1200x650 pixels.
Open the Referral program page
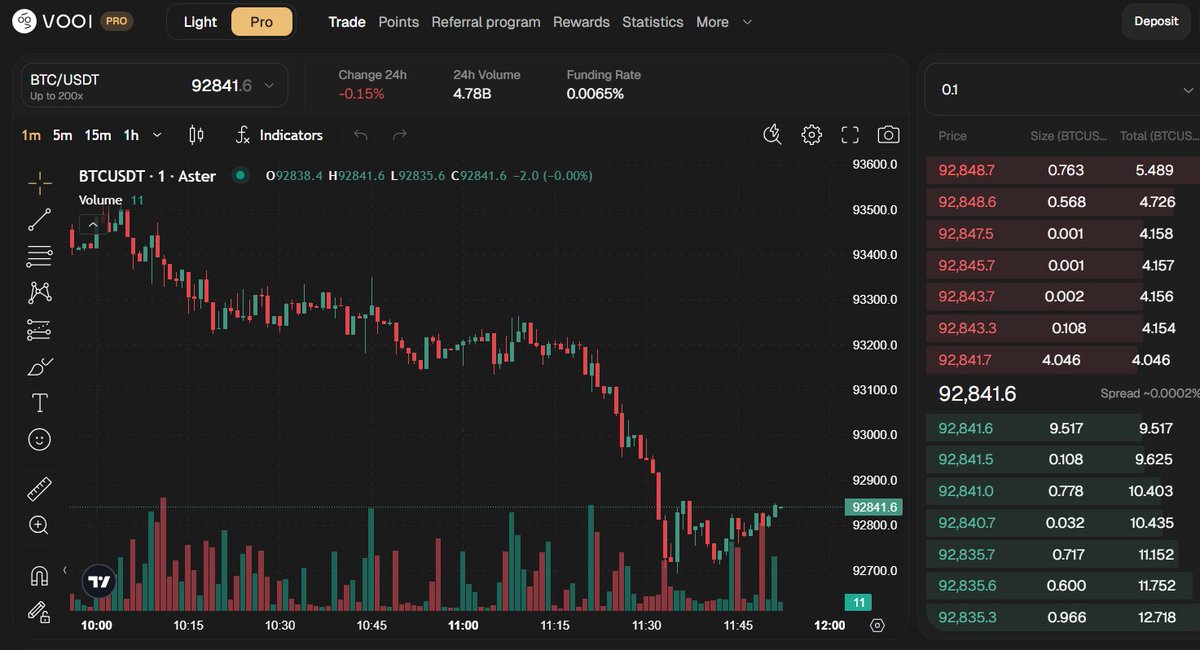point(486,21)
